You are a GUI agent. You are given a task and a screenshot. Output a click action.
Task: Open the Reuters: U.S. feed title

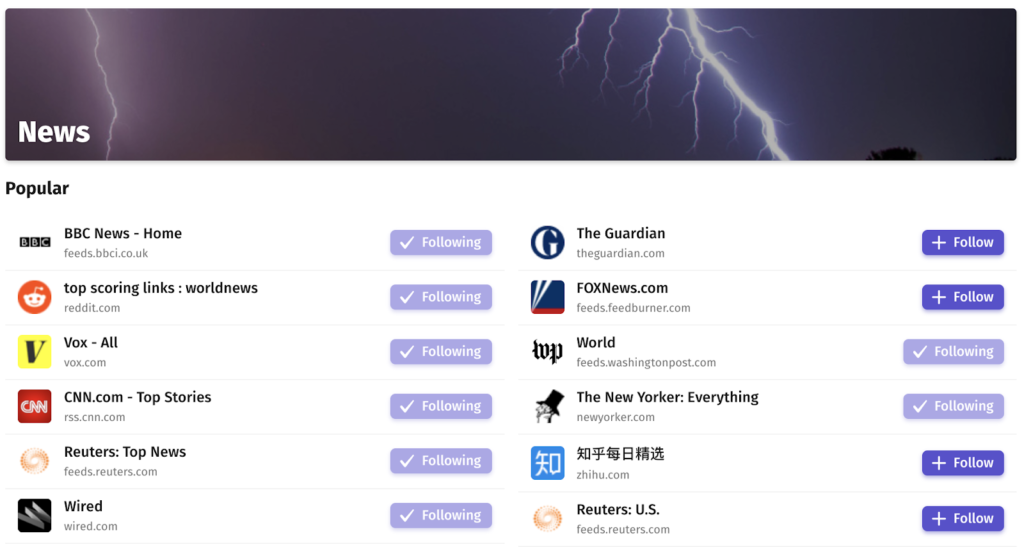coord(618,510)
